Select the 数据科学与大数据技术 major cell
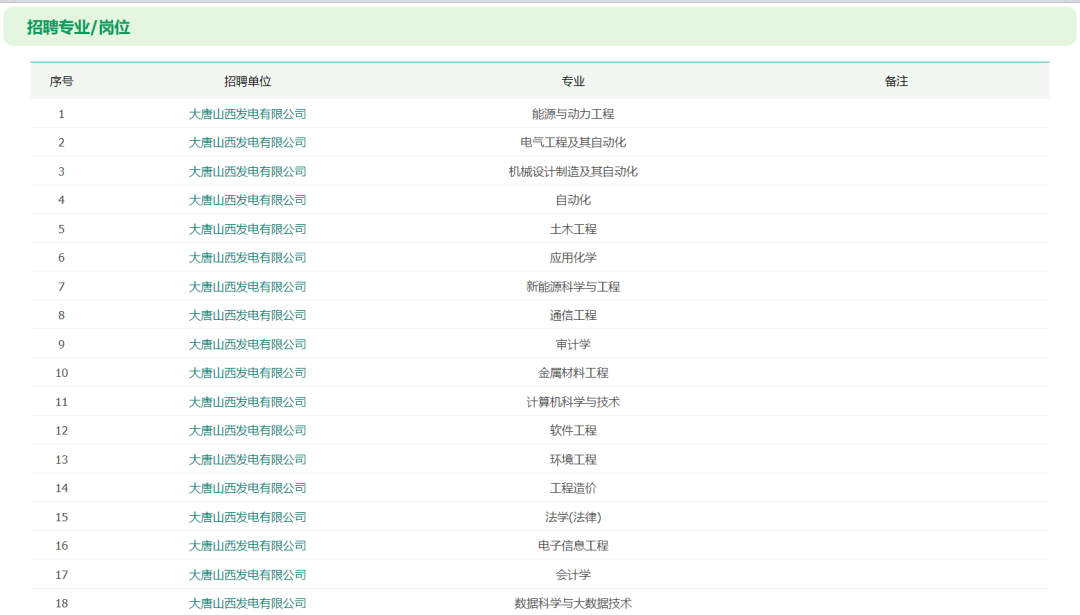Screen dimensions: 1080x615 point(573,603)
